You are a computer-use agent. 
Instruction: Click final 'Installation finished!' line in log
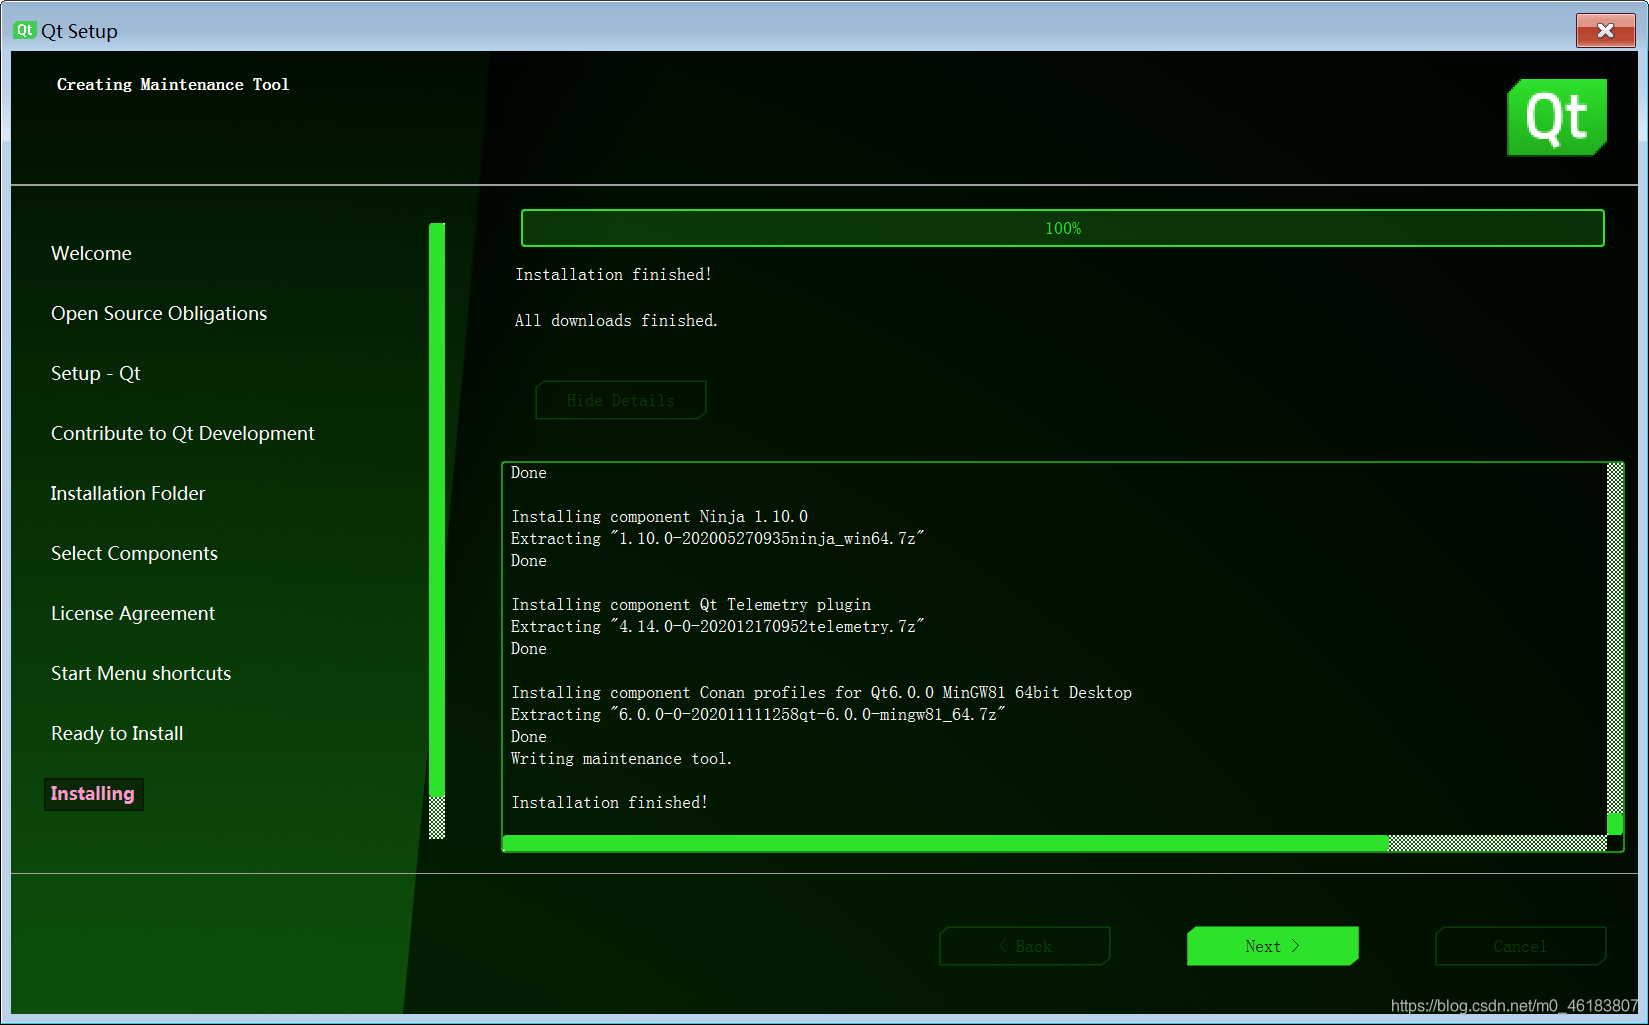[609, 802]
